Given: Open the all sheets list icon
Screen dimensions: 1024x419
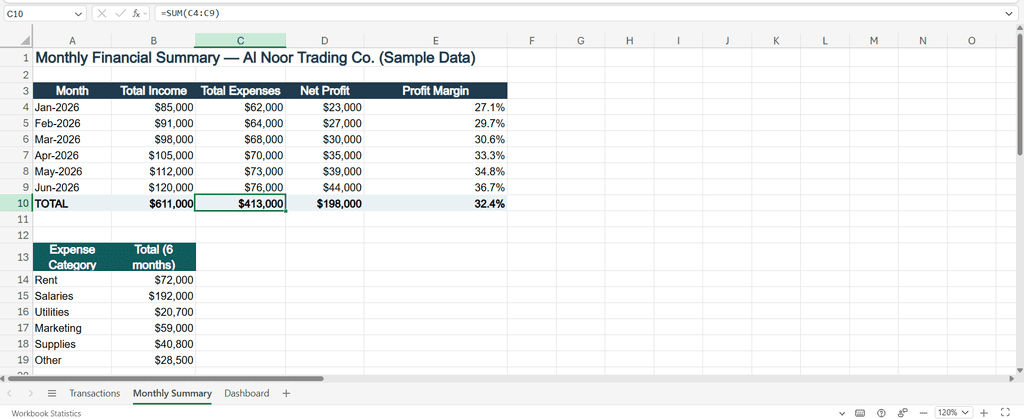Looking at the screenshot, I should coord(52,394).
